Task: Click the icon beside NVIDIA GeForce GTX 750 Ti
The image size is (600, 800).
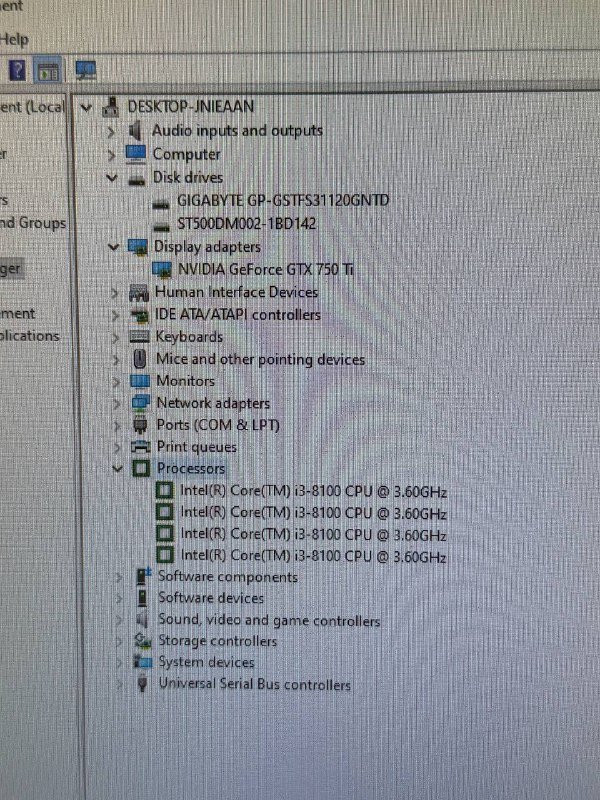Action: pos(162,270)
